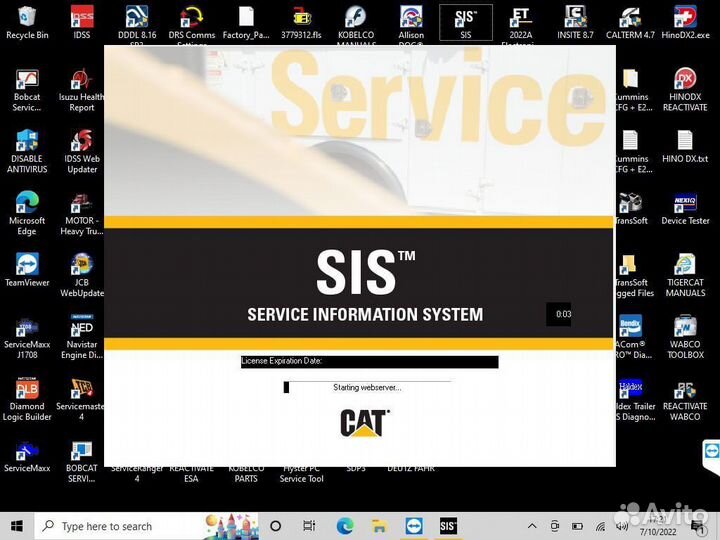Click the TeamViewer side panel tab
Screen dimensions: 720x540
point(711,456)
